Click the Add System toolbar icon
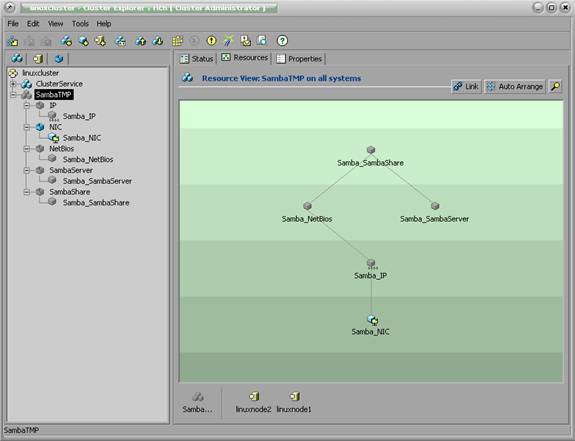This screenshot has height=441, width=575. [100, 41]
